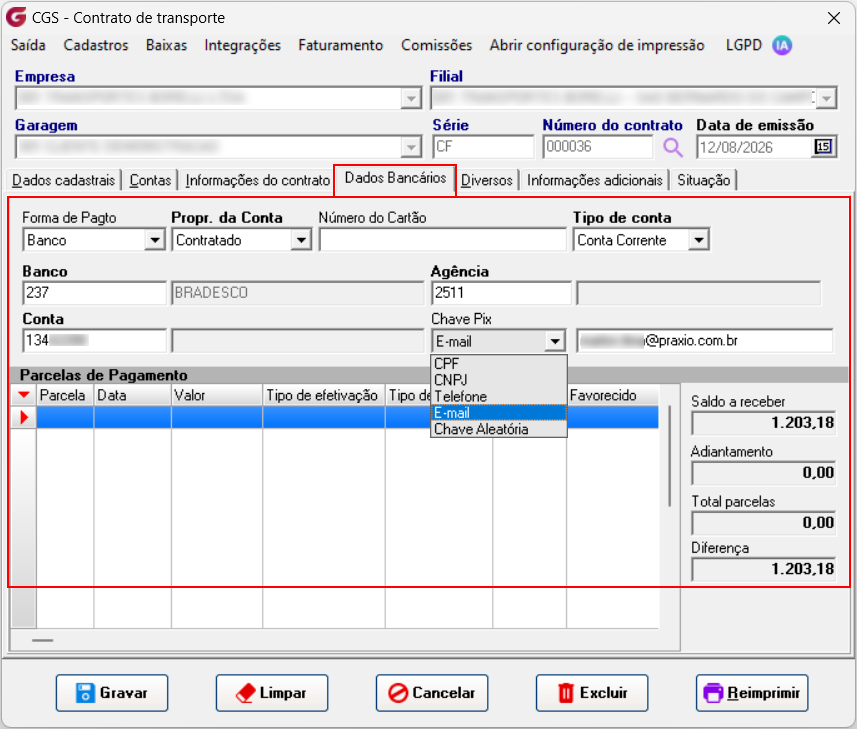Click the Excluir delete button
Image resolution: width=857 pixels, height=729 pixels.
click(592, 693)
